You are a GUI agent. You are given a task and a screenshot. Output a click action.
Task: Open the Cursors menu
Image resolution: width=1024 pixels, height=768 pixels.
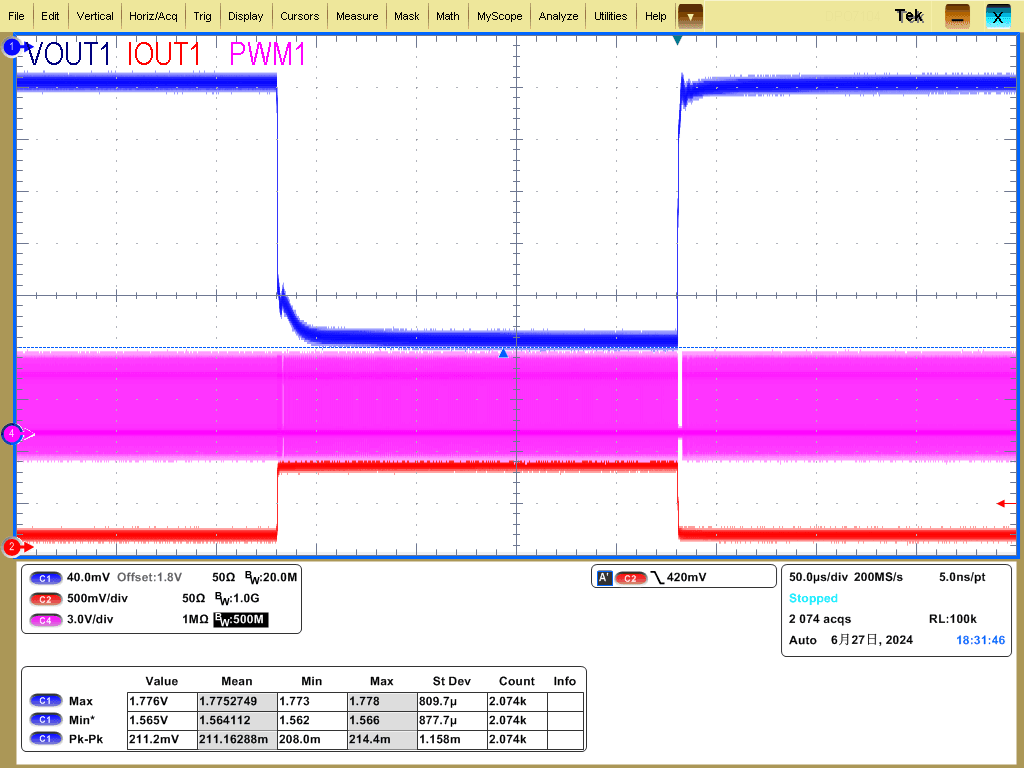299,16
